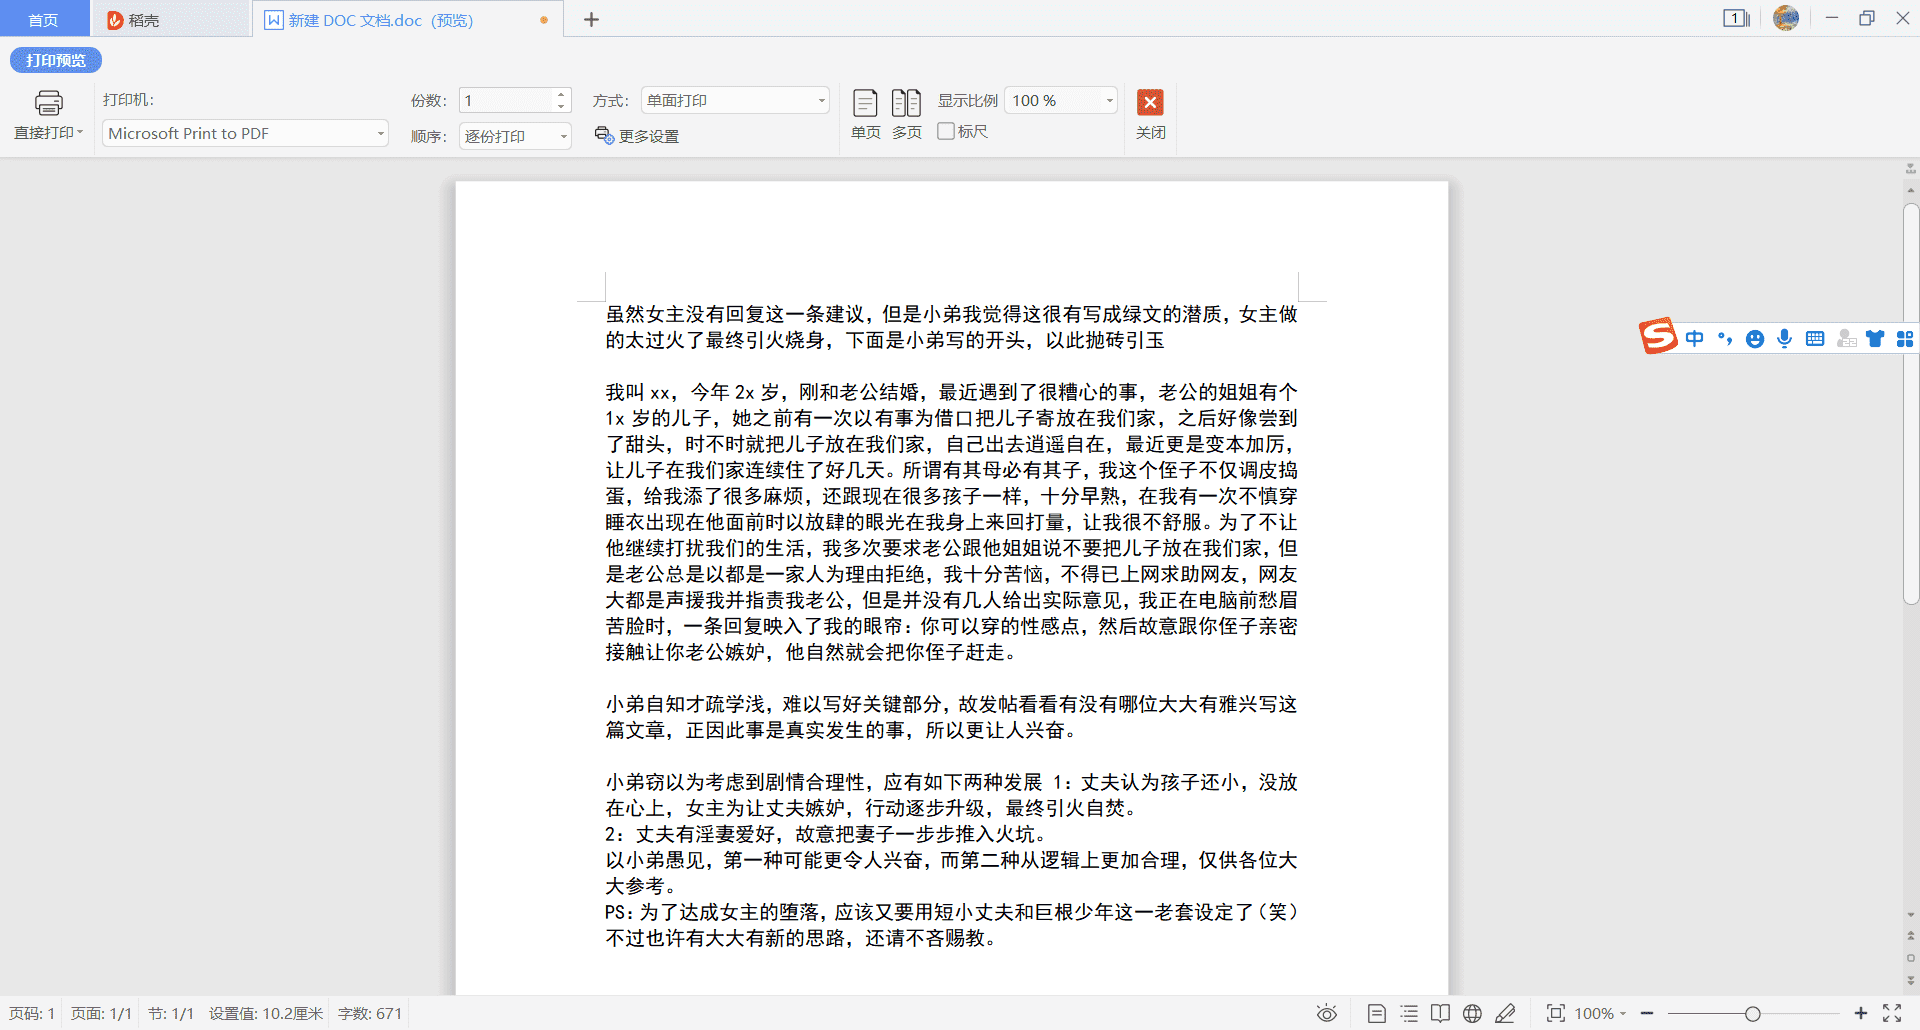Switch to single page view
1920x1030 pixels.
pyautogui.click(x=865, y=104)
